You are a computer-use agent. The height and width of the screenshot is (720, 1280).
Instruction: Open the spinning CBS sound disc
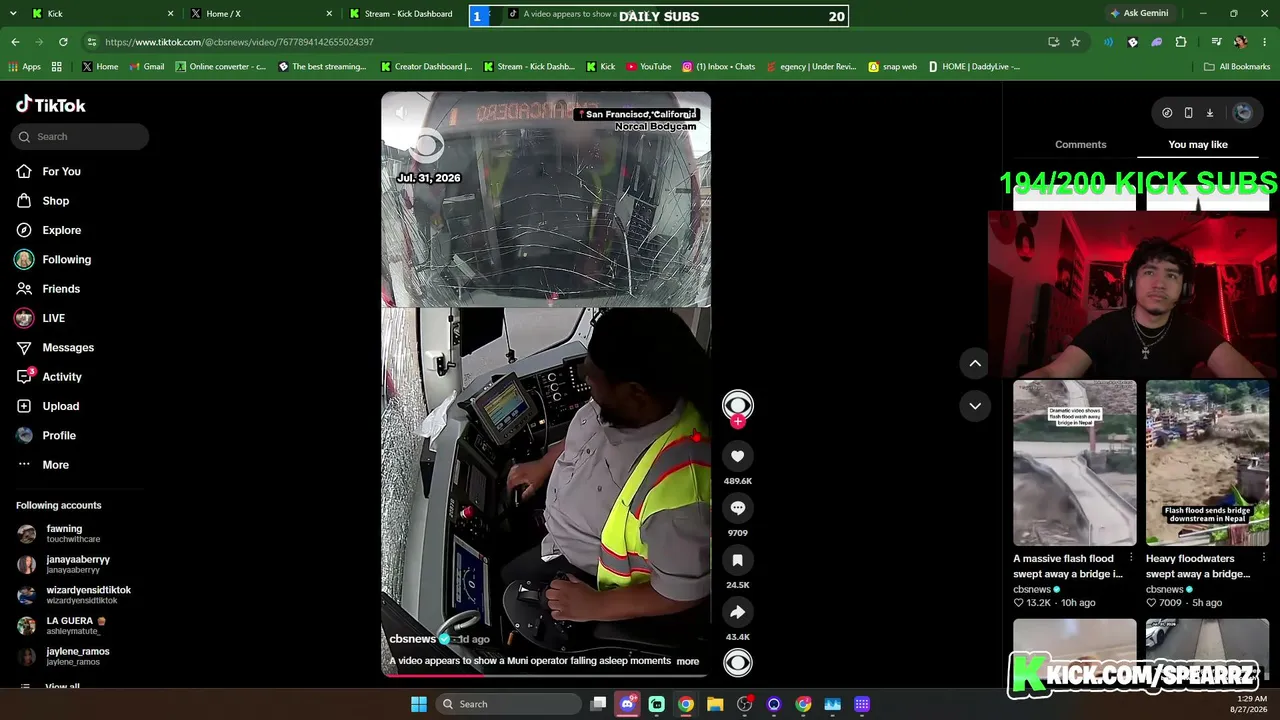click(x=737, y=662)
